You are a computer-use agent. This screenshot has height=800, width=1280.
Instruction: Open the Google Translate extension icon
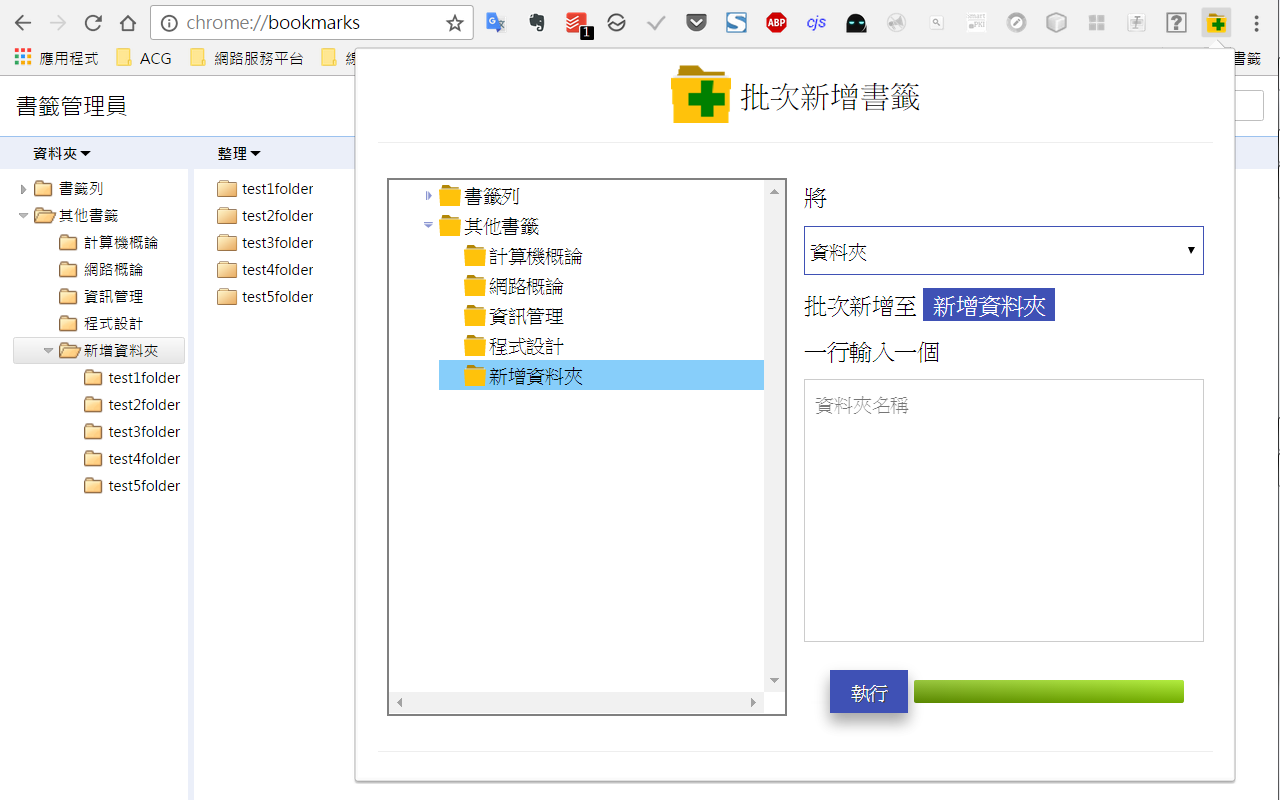click(496, 22)
